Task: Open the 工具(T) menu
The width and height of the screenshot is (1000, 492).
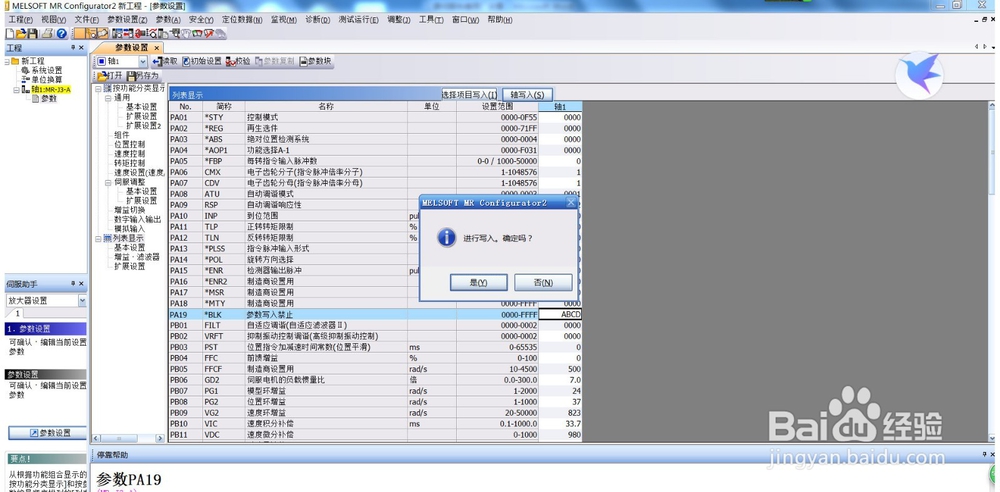Action: pos(431,20)
